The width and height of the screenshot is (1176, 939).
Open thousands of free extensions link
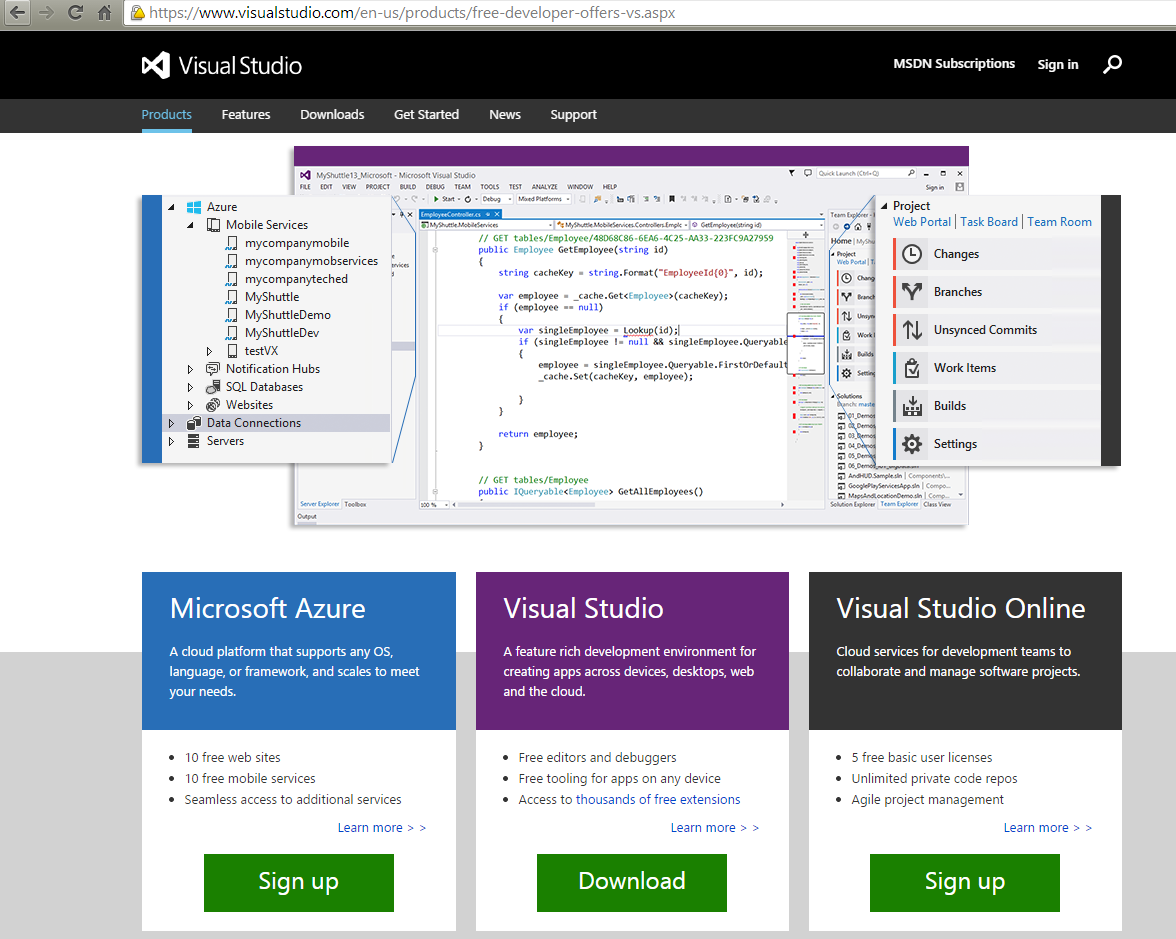tap(658, 800)
